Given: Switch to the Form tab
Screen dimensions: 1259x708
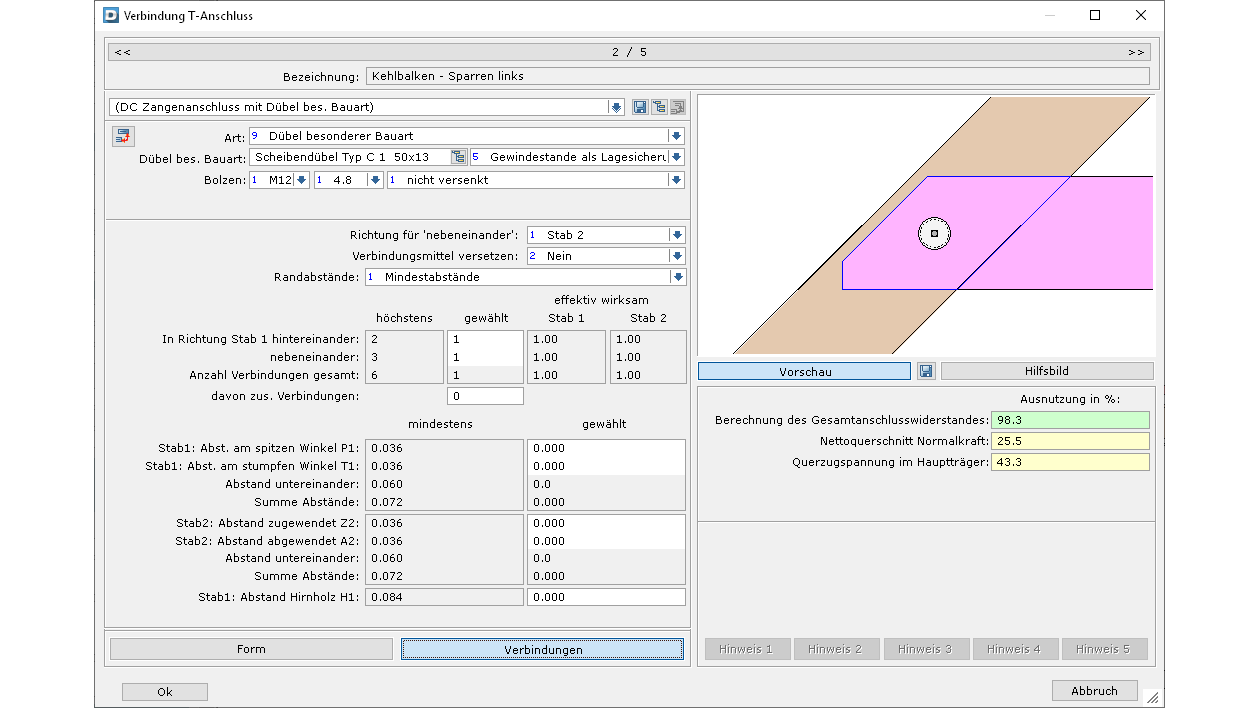Looking at the screenshot, I should coord(251,649).
